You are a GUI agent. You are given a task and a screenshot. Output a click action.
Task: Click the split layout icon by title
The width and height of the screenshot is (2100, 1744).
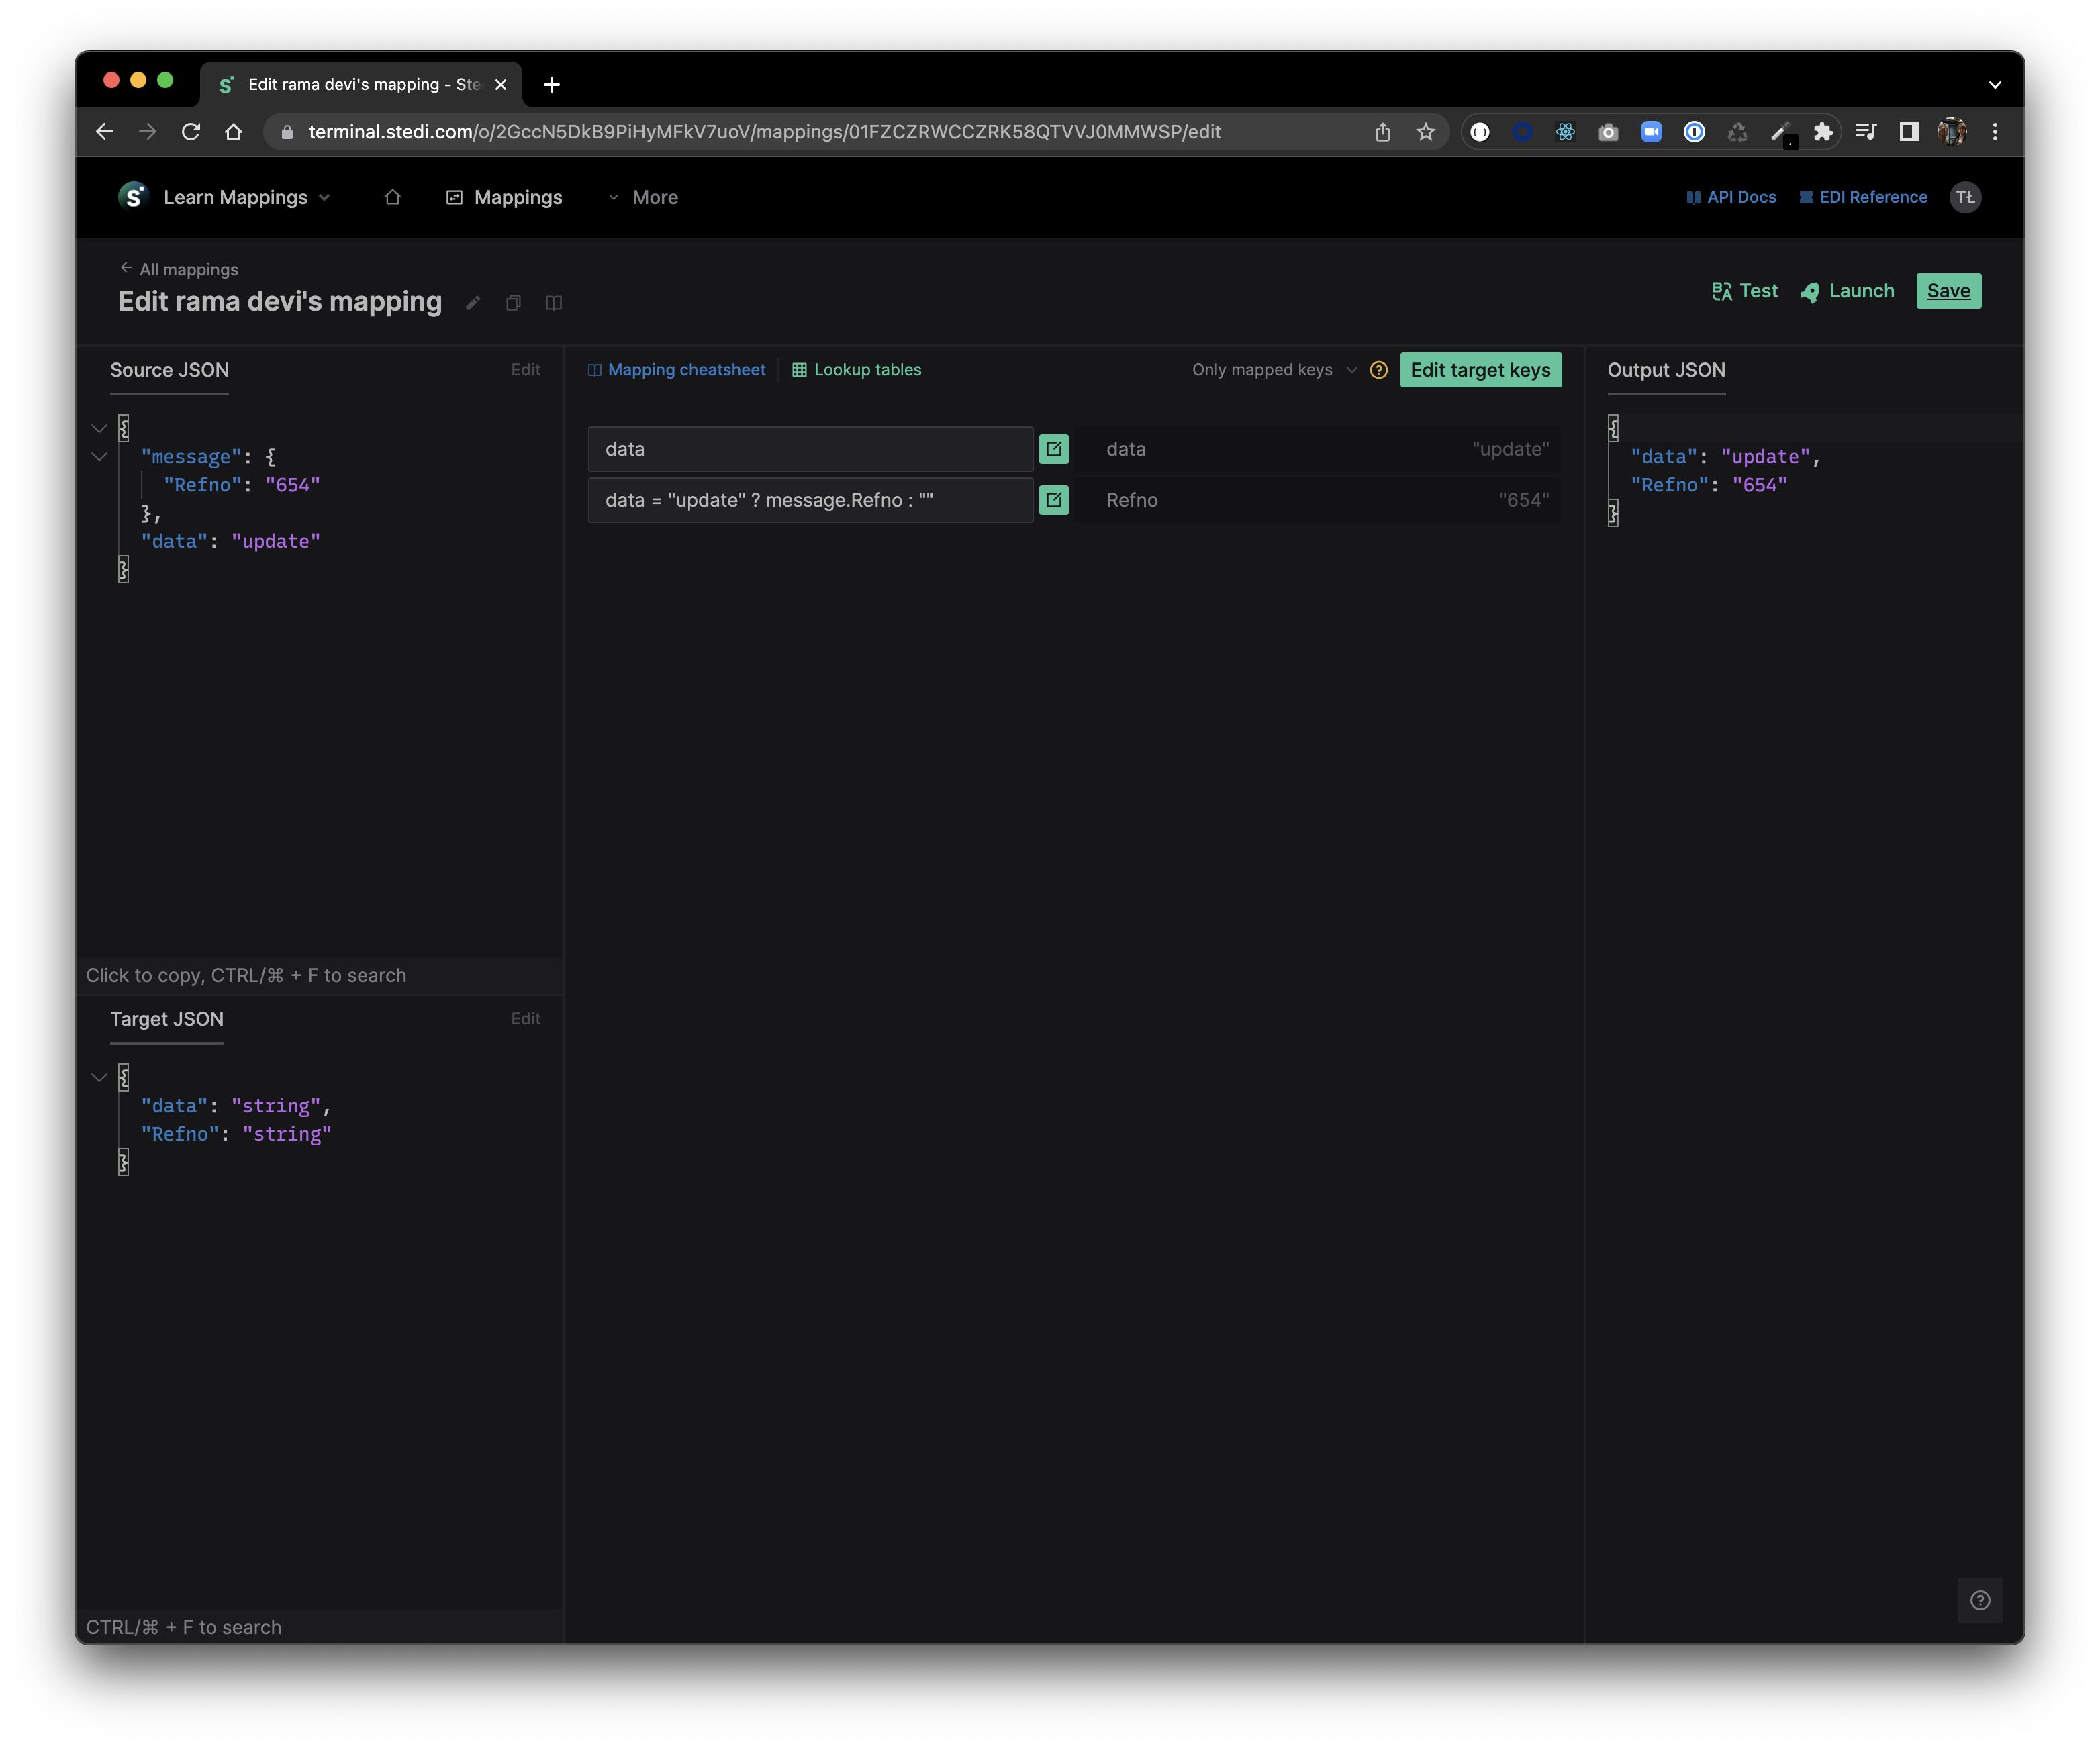553,303
